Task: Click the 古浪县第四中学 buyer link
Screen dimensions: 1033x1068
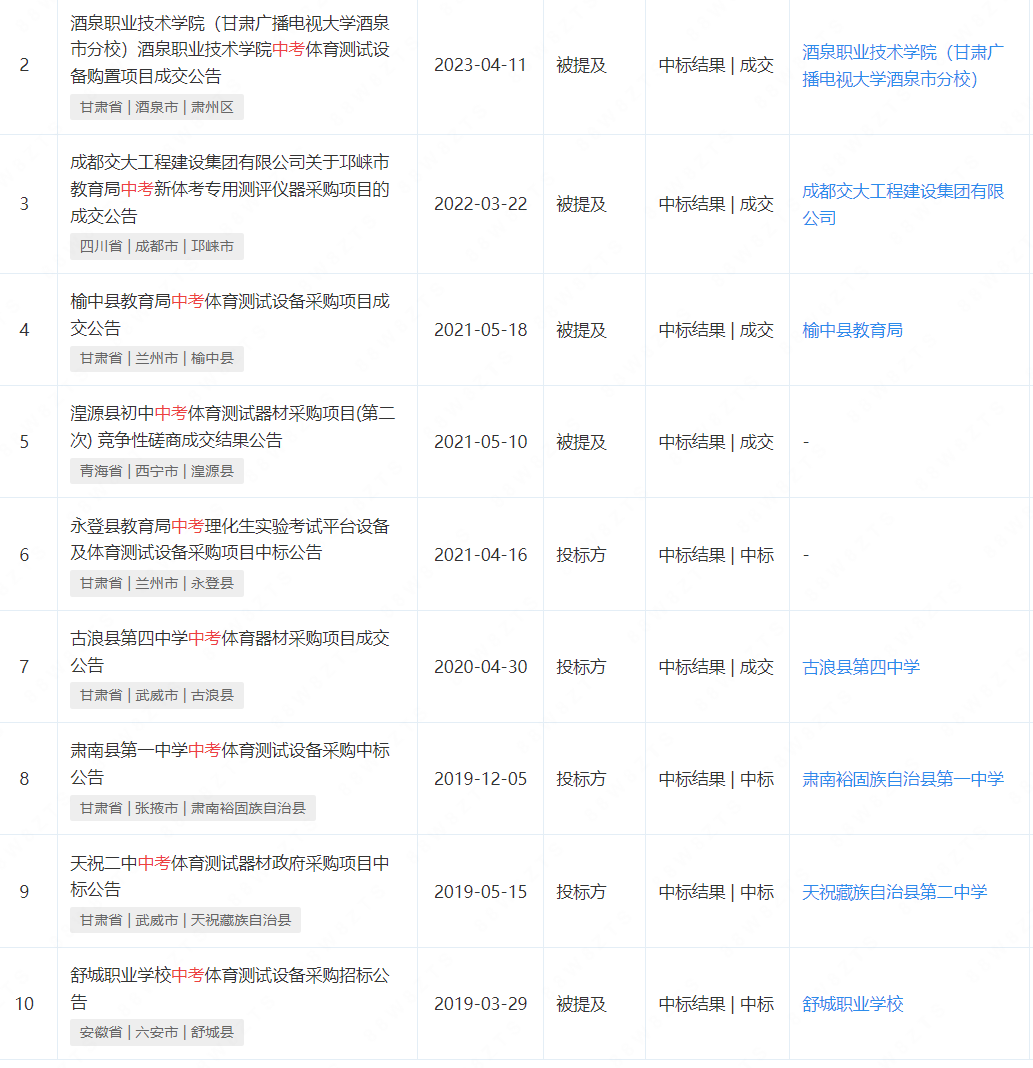Action: pyautogui.click(x=860, y=667)
